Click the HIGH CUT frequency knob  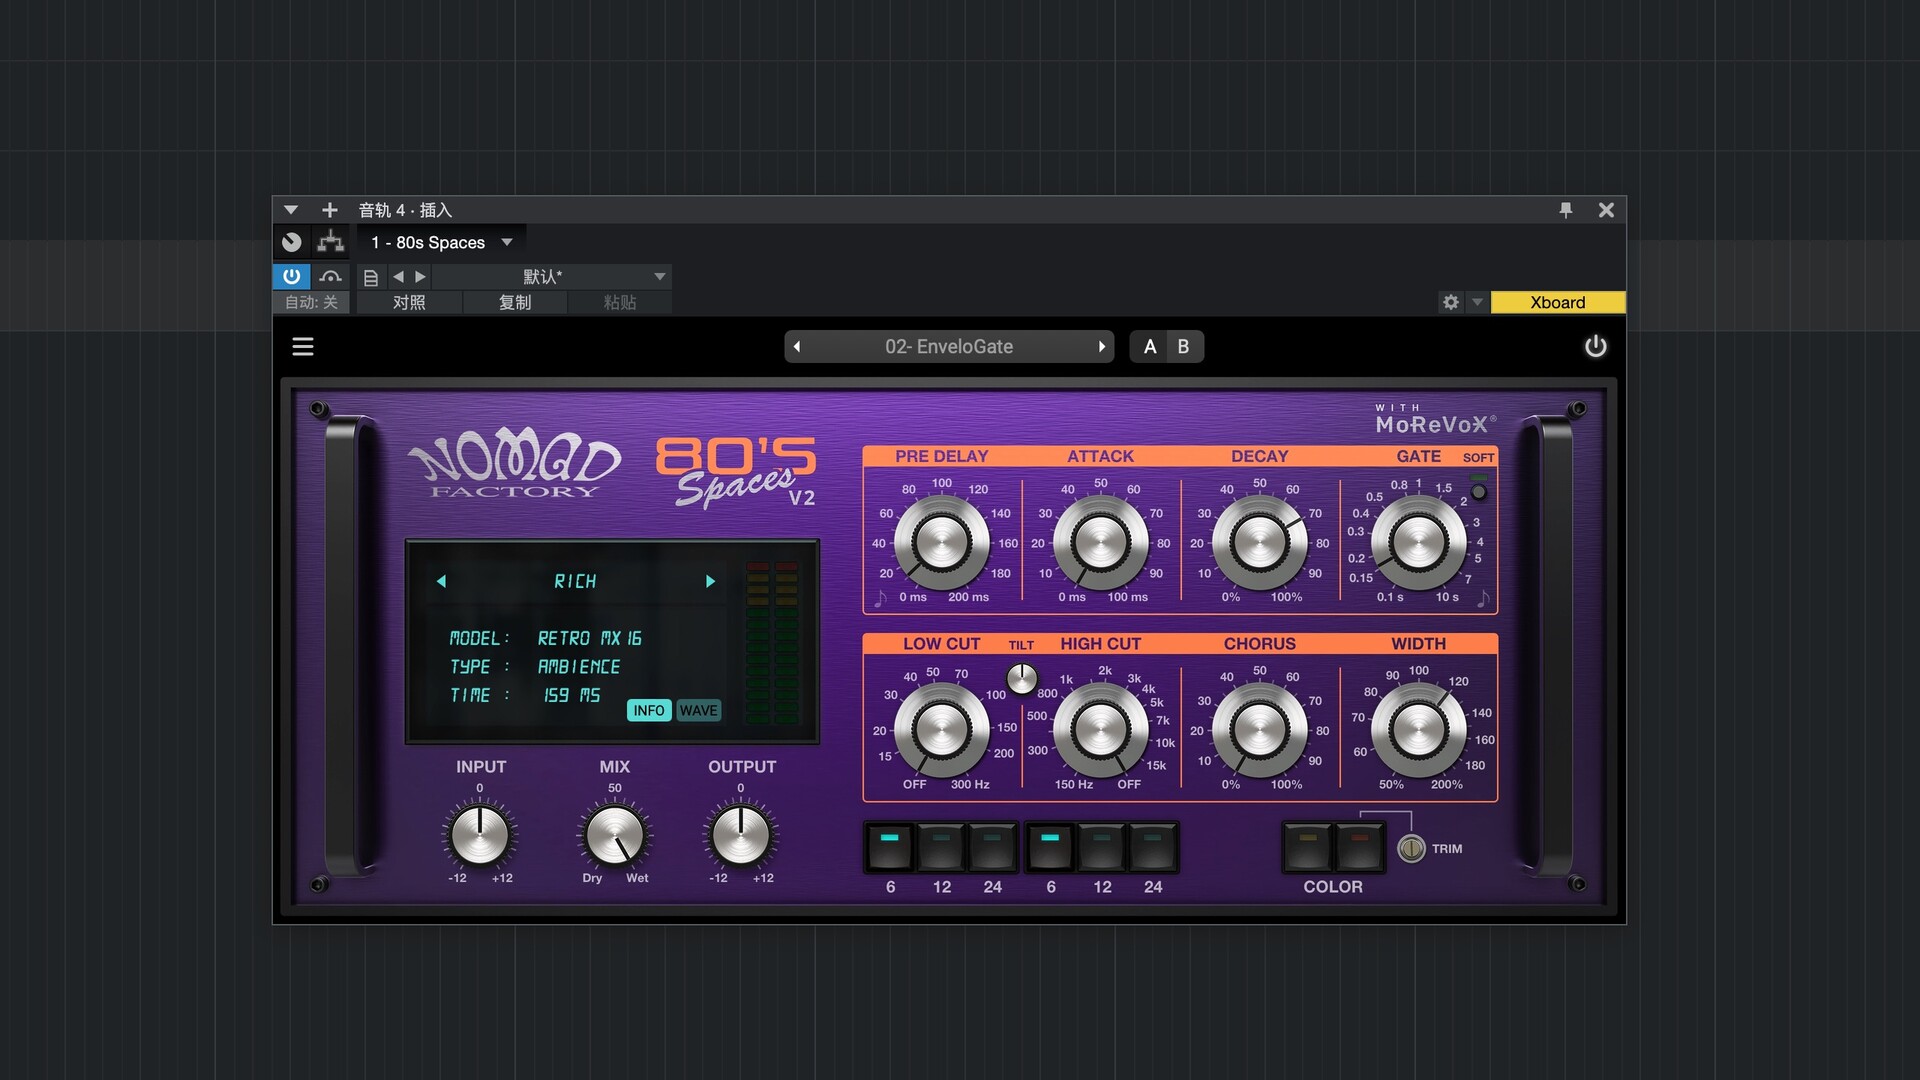1100,730
